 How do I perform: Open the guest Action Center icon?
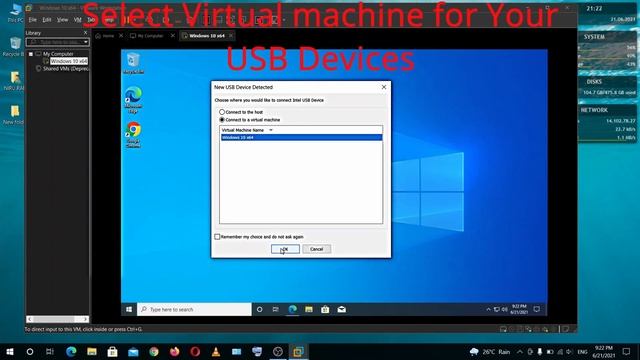point(537,309)
